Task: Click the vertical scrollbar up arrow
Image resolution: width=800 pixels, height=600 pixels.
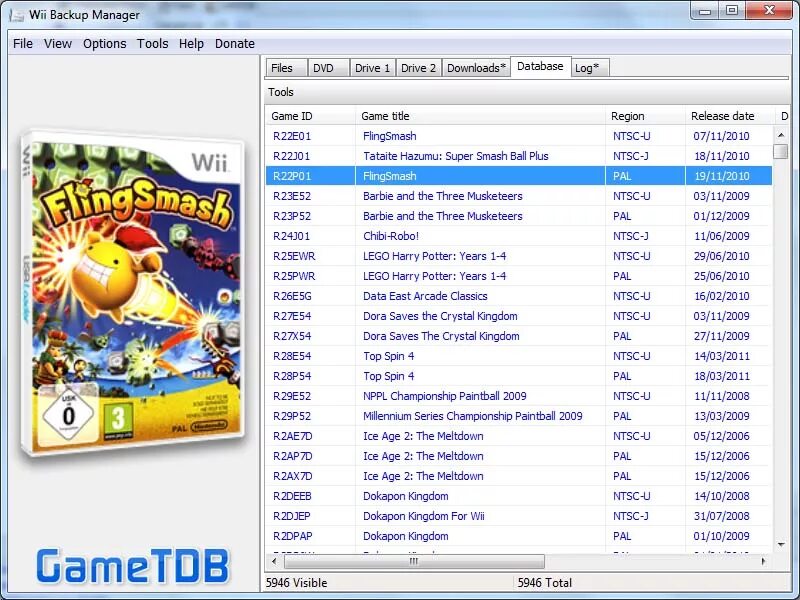Action: [x=781, y=135]
